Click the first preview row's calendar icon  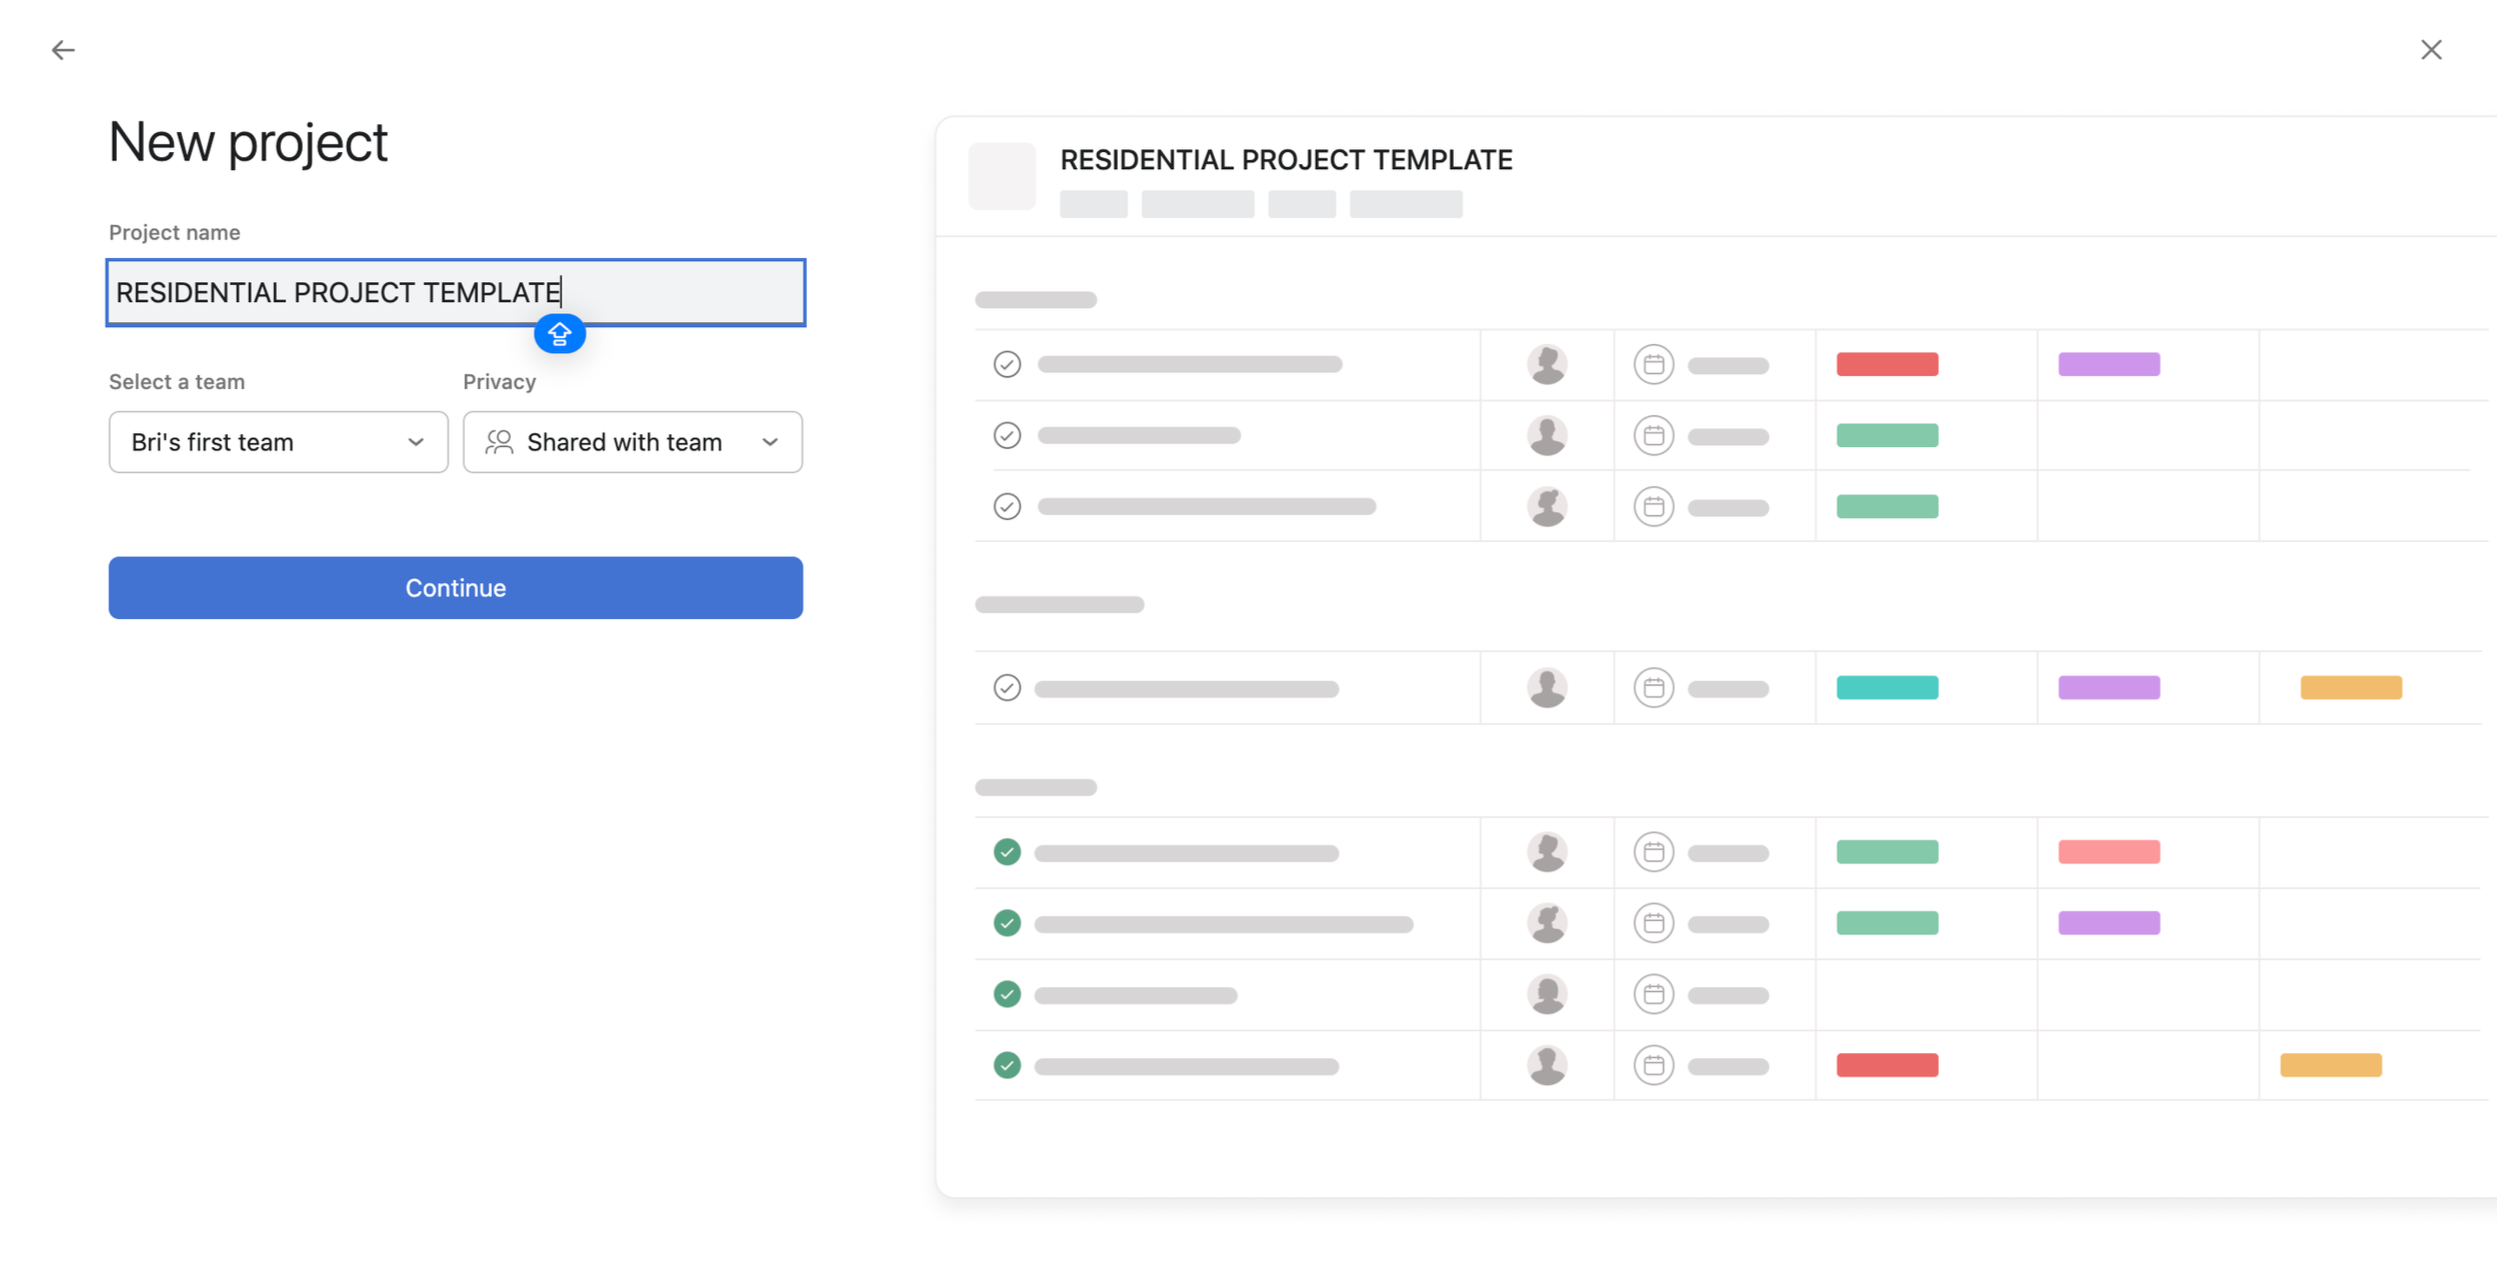(x=1653, y=364)
